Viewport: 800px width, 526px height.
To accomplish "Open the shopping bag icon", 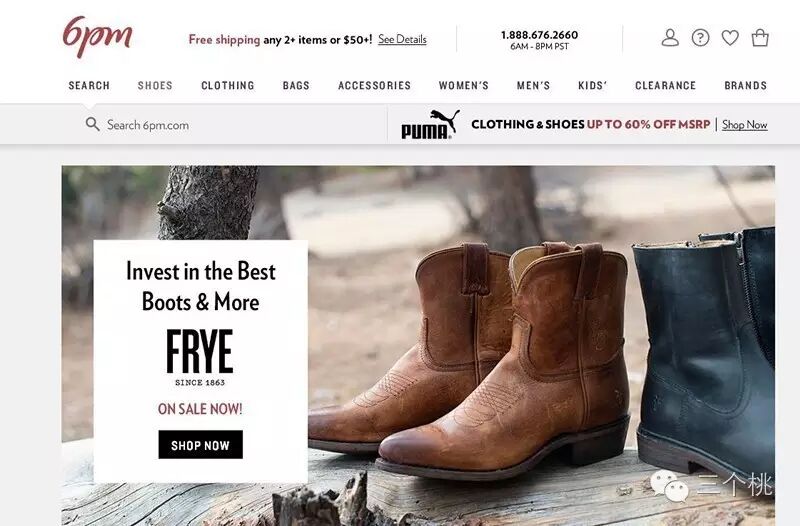I will click(760, 38).
